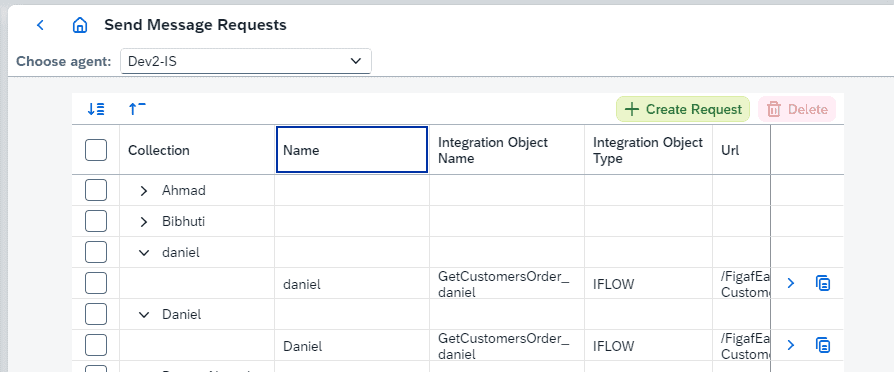Open details arrow for the lowercase daniel request
The height and width of the screenshot is (372, 894).
(x=791, y=283)
